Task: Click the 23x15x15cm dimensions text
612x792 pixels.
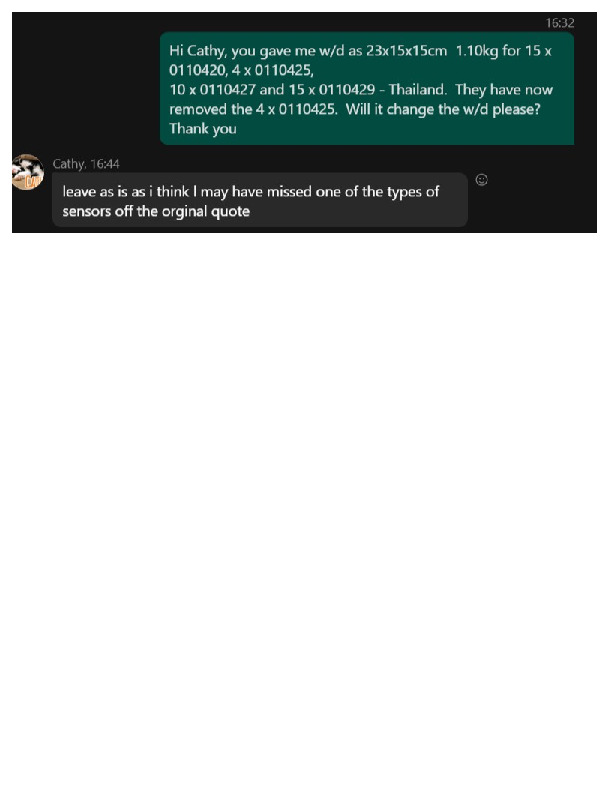Action: pos(406,51)
